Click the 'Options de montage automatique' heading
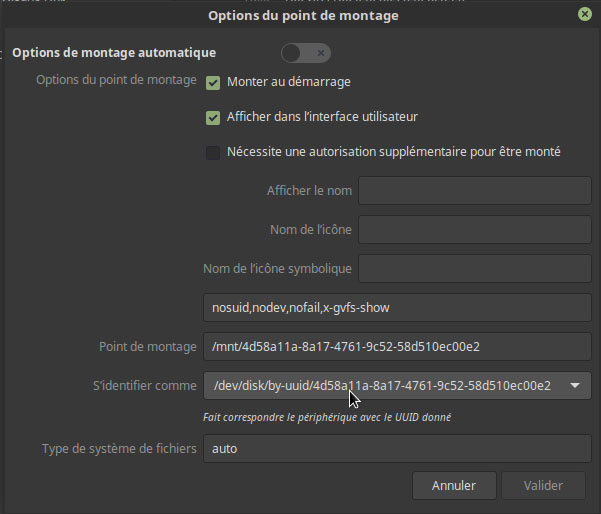Screen dimensions: 601x514 click(x=114, y=52)
